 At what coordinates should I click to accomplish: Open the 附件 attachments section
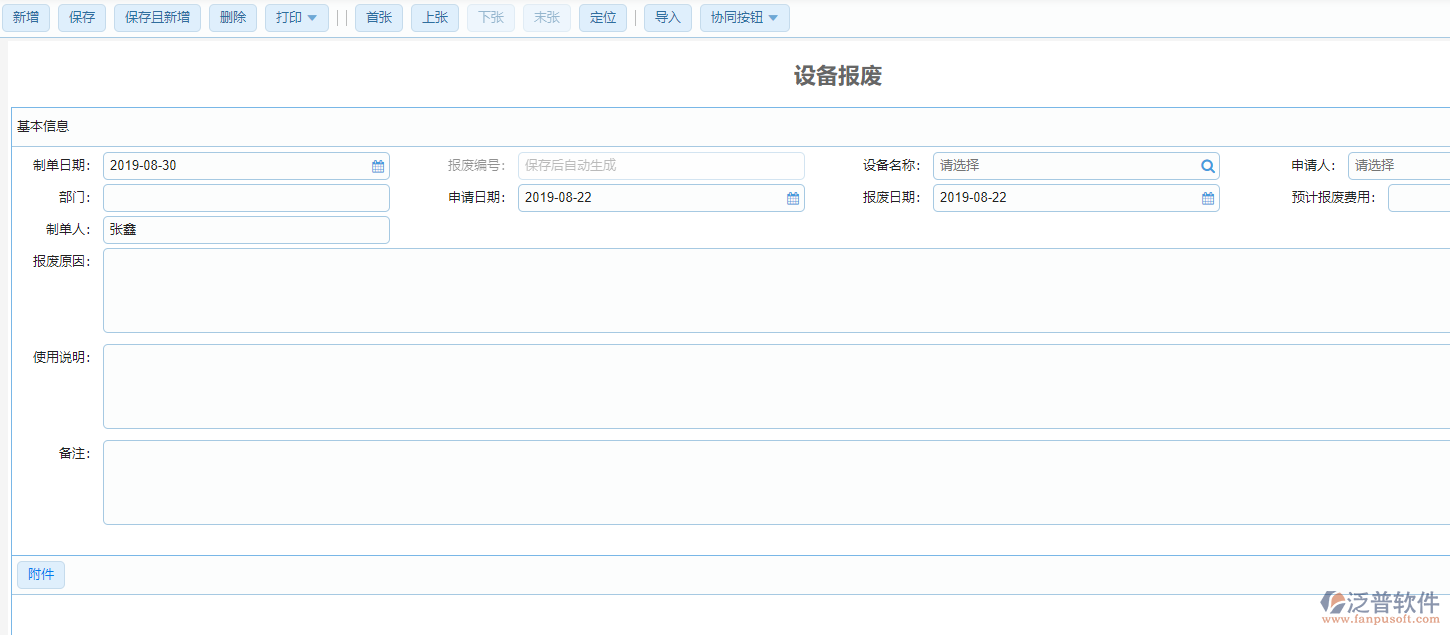click(40, 574)
